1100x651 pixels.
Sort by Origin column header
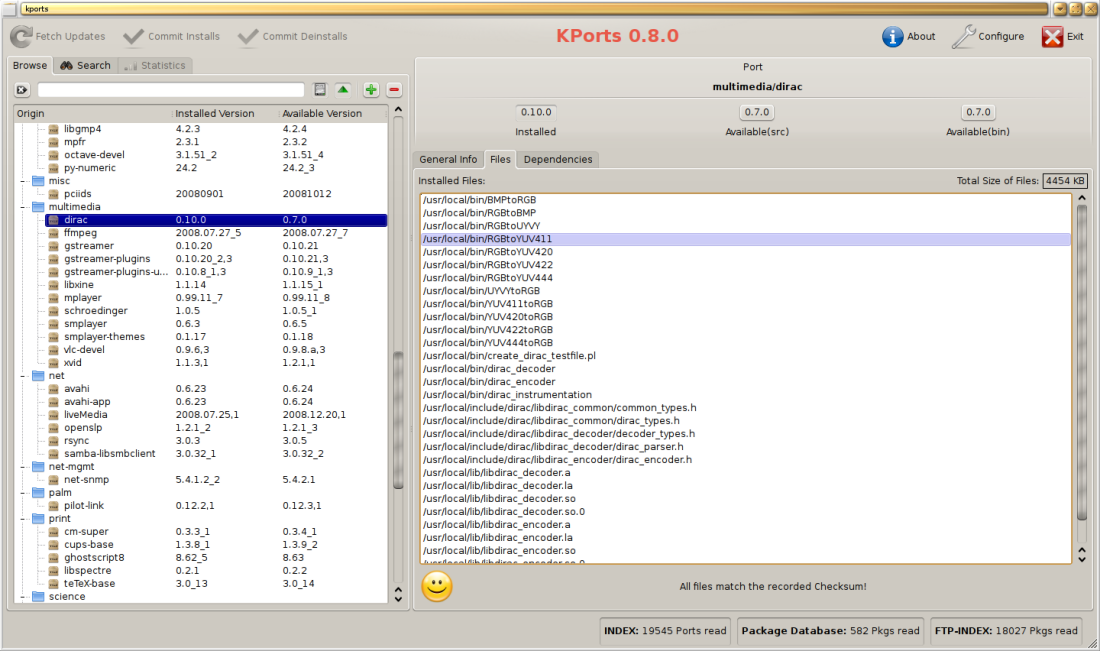click(x=93, y=114)
